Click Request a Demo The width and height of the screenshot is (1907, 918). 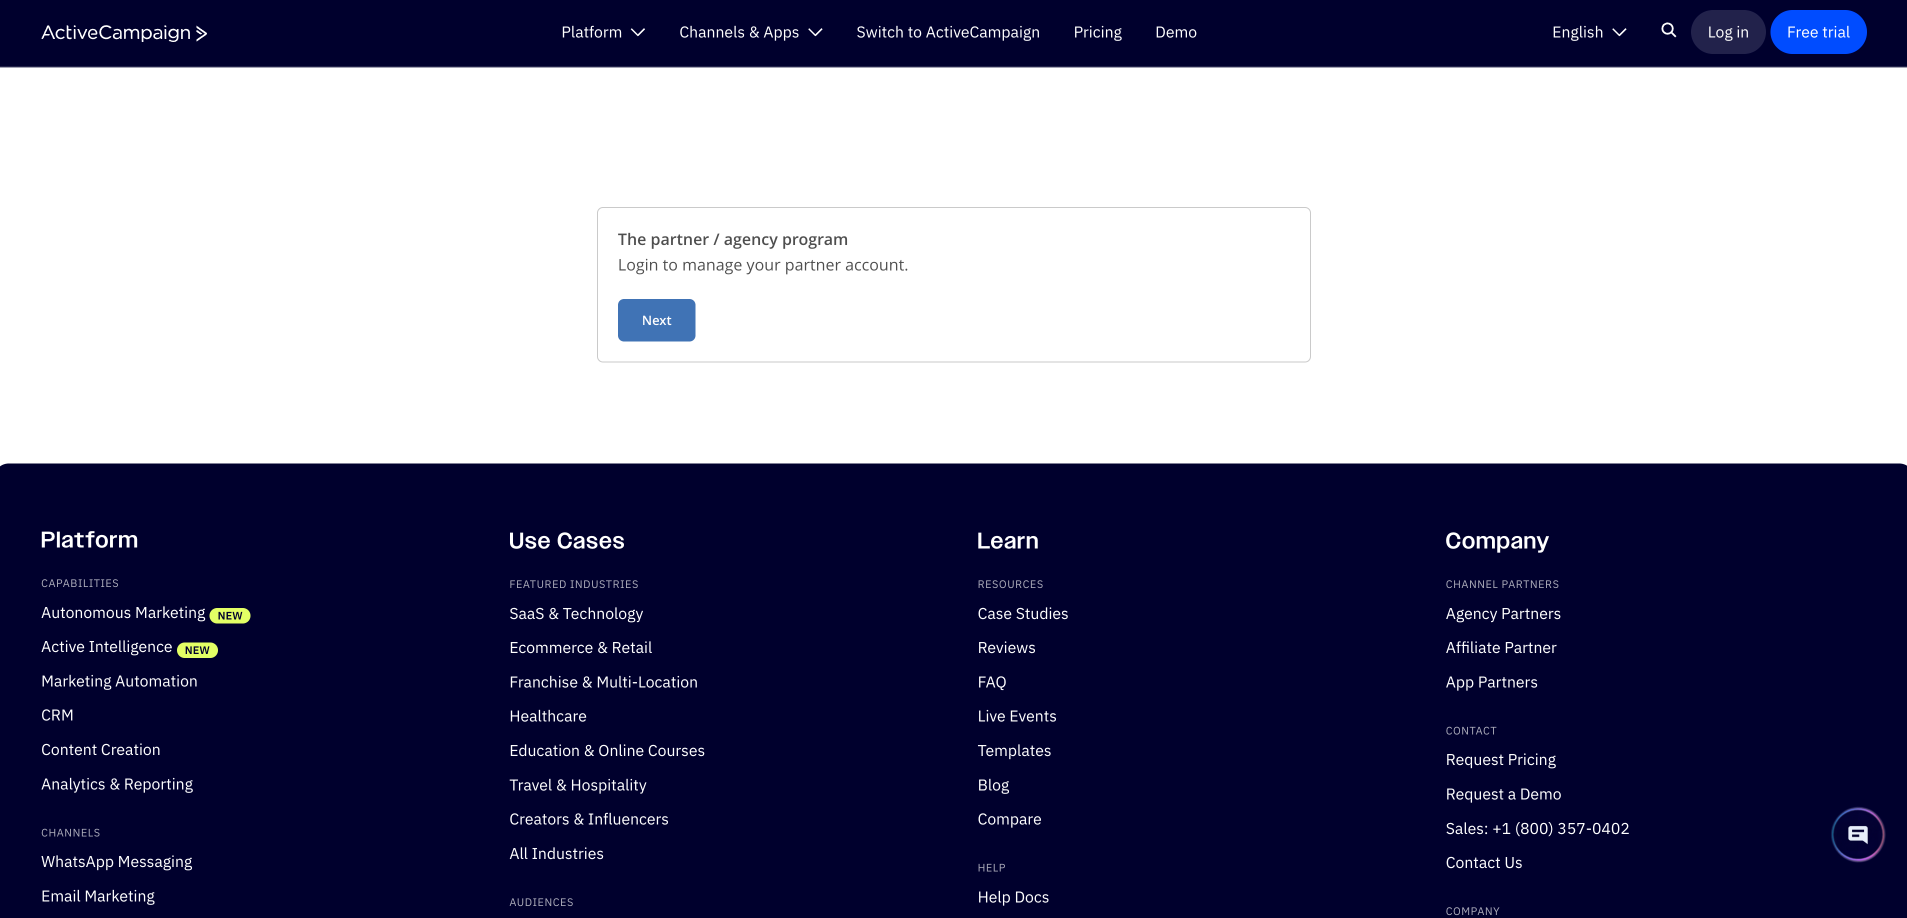coord(1504,794)
